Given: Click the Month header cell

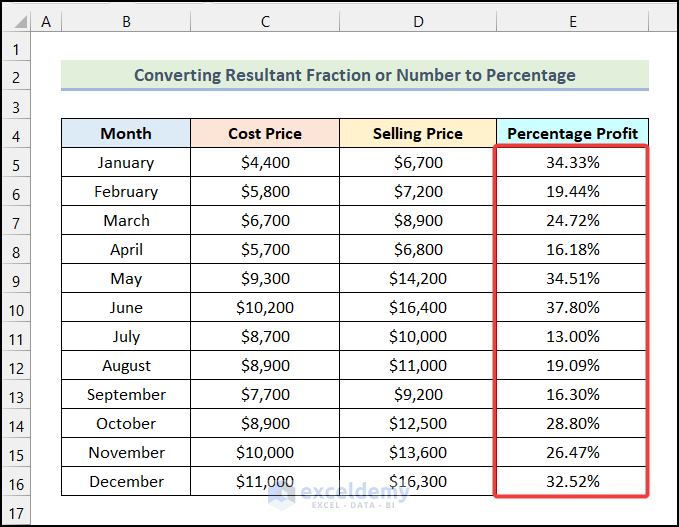Looking at the screenshot, I should click(x=126, y=133).
